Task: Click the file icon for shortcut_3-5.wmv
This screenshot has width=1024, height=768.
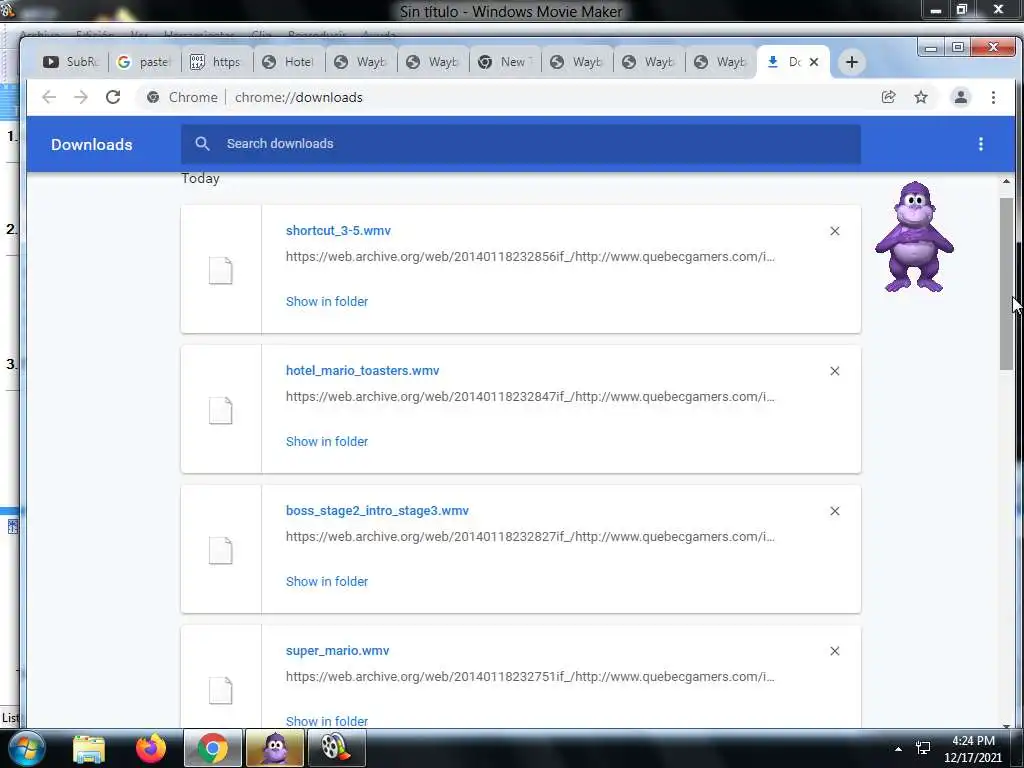Action: pos(221,270)
